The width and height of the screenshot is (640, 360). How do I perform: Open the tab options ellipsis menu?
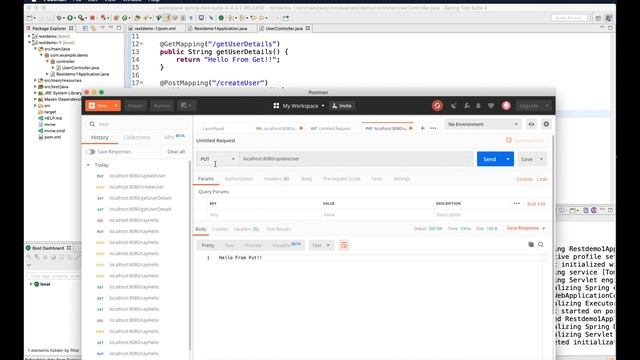coord(433,128)
